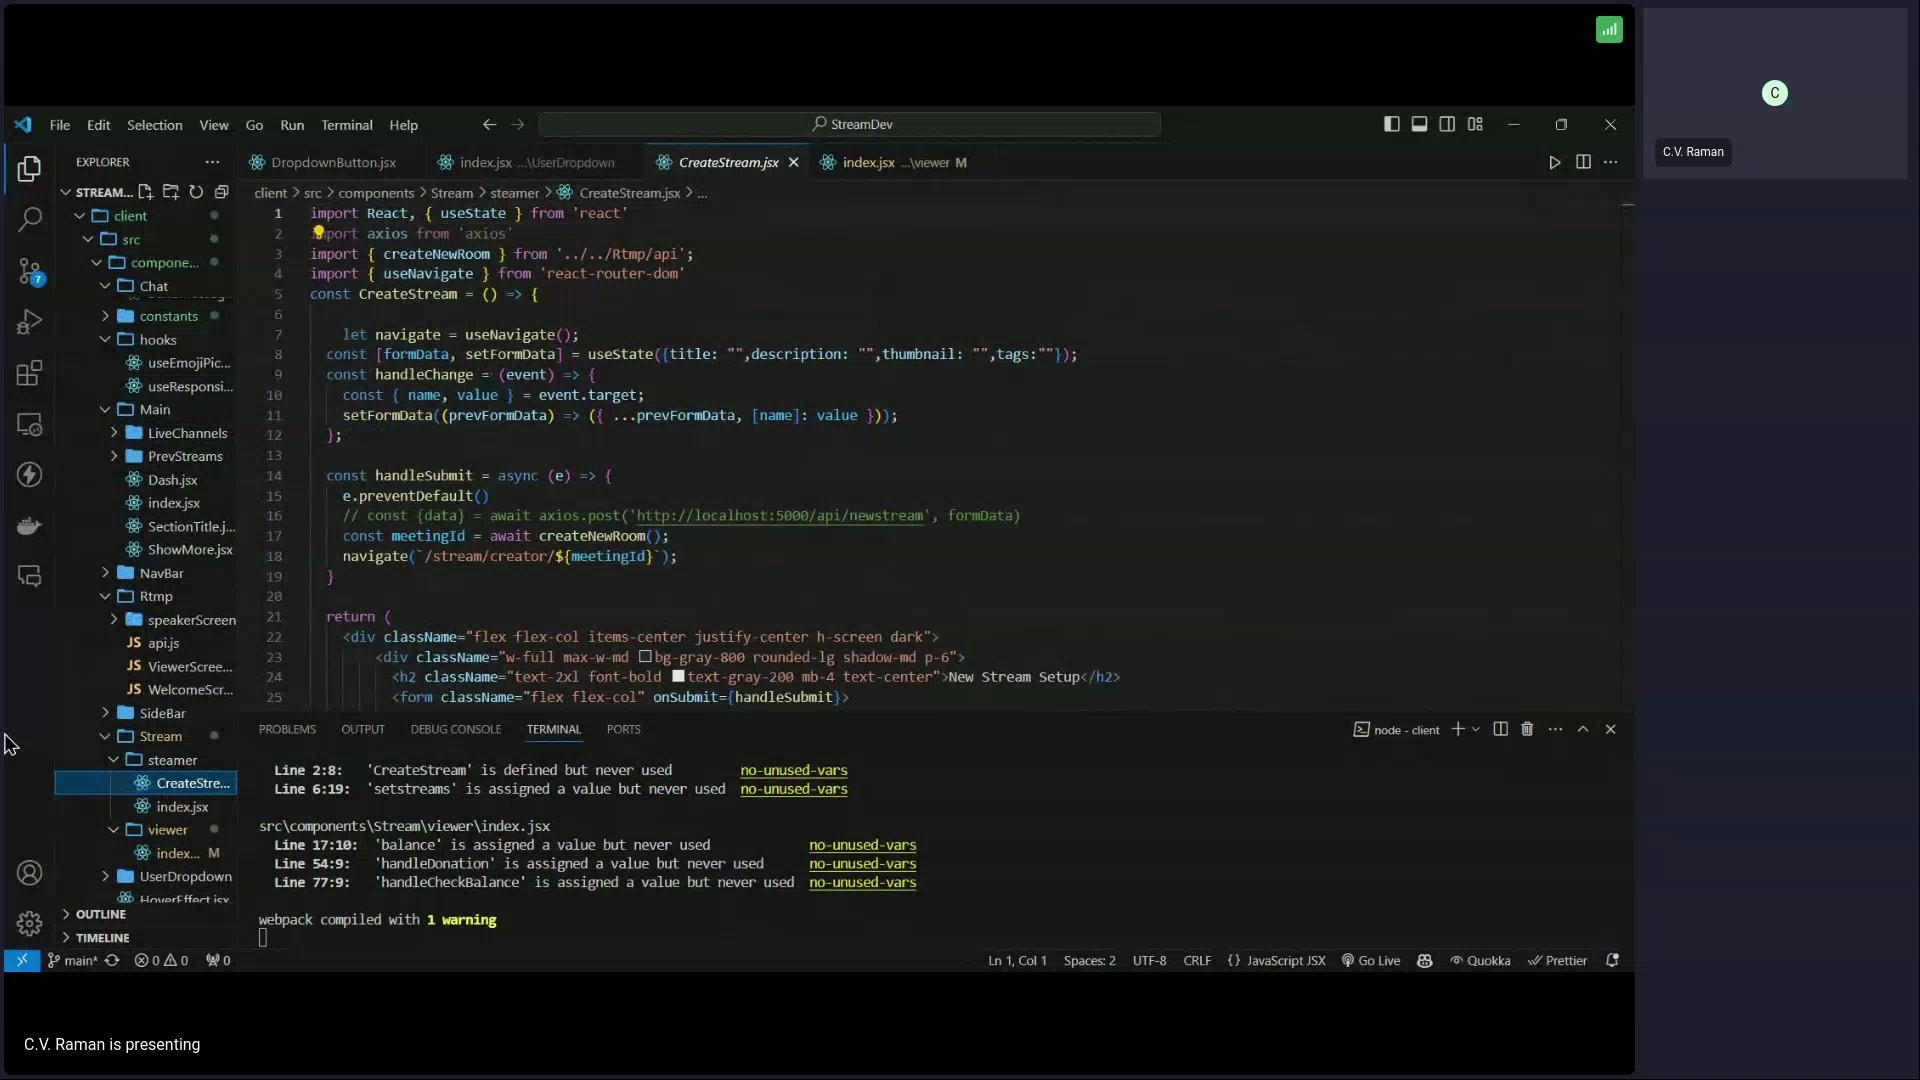Click the CreateStream.jsx editor tab
The width and height of the screenshot is (1920, 1080).
coord(728,162)
